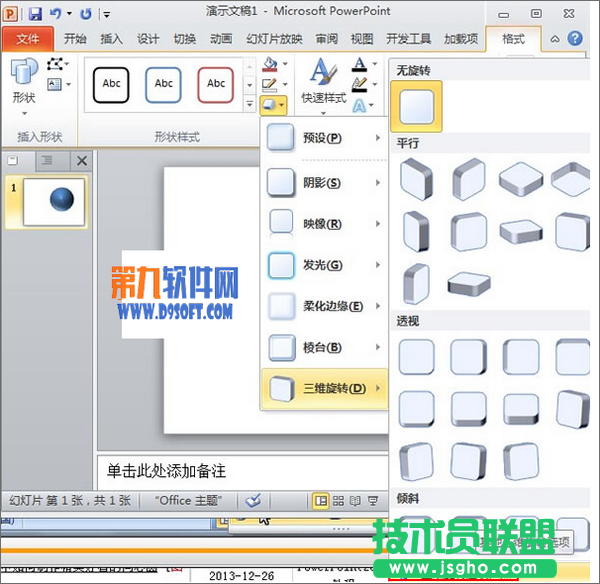
Task: Click the shape outline pencil icon
Action: [x=269, y=84]
